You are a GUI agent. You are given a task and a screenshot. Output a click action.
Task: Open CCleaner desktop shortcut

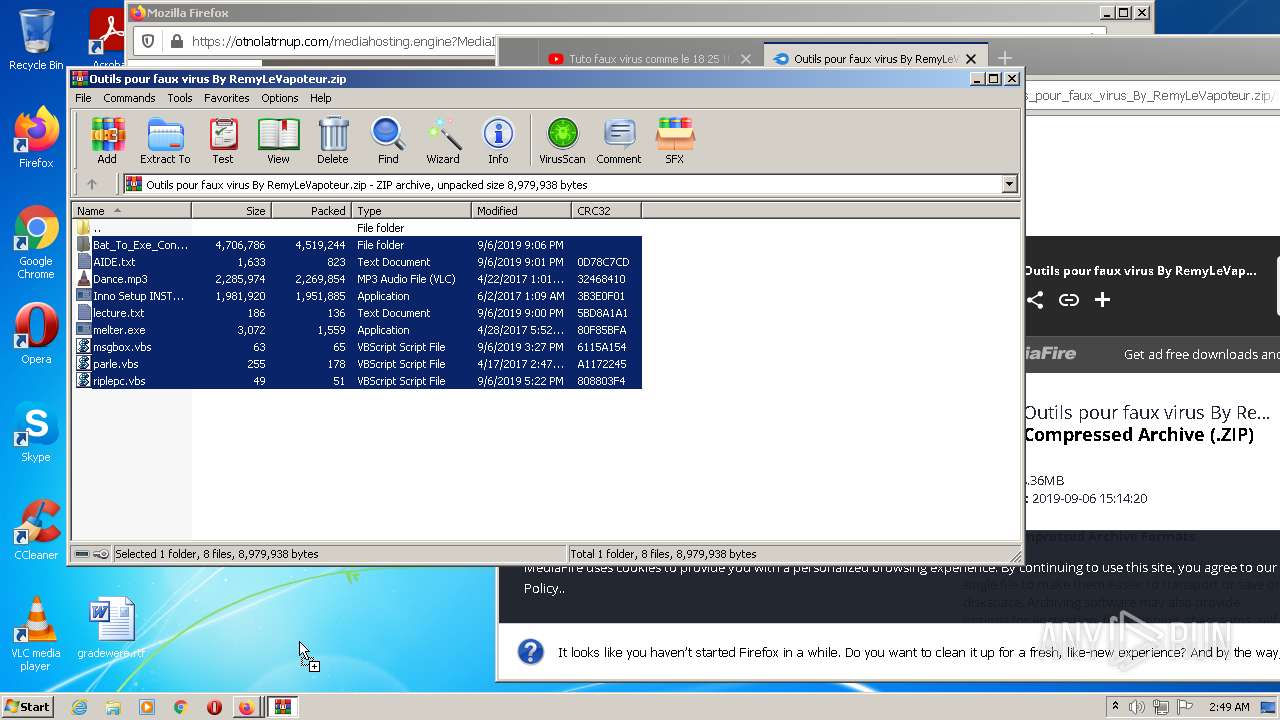pyautogui.click(x=36, y=530)
